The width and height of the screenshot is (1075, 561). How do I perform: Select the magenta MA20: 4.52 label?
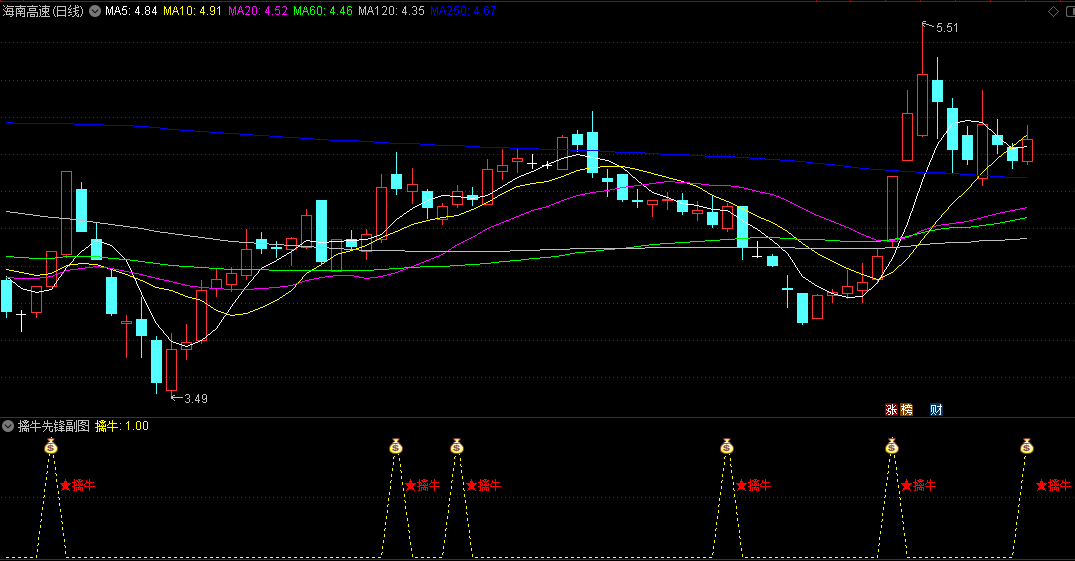click(x=257, y=11)
